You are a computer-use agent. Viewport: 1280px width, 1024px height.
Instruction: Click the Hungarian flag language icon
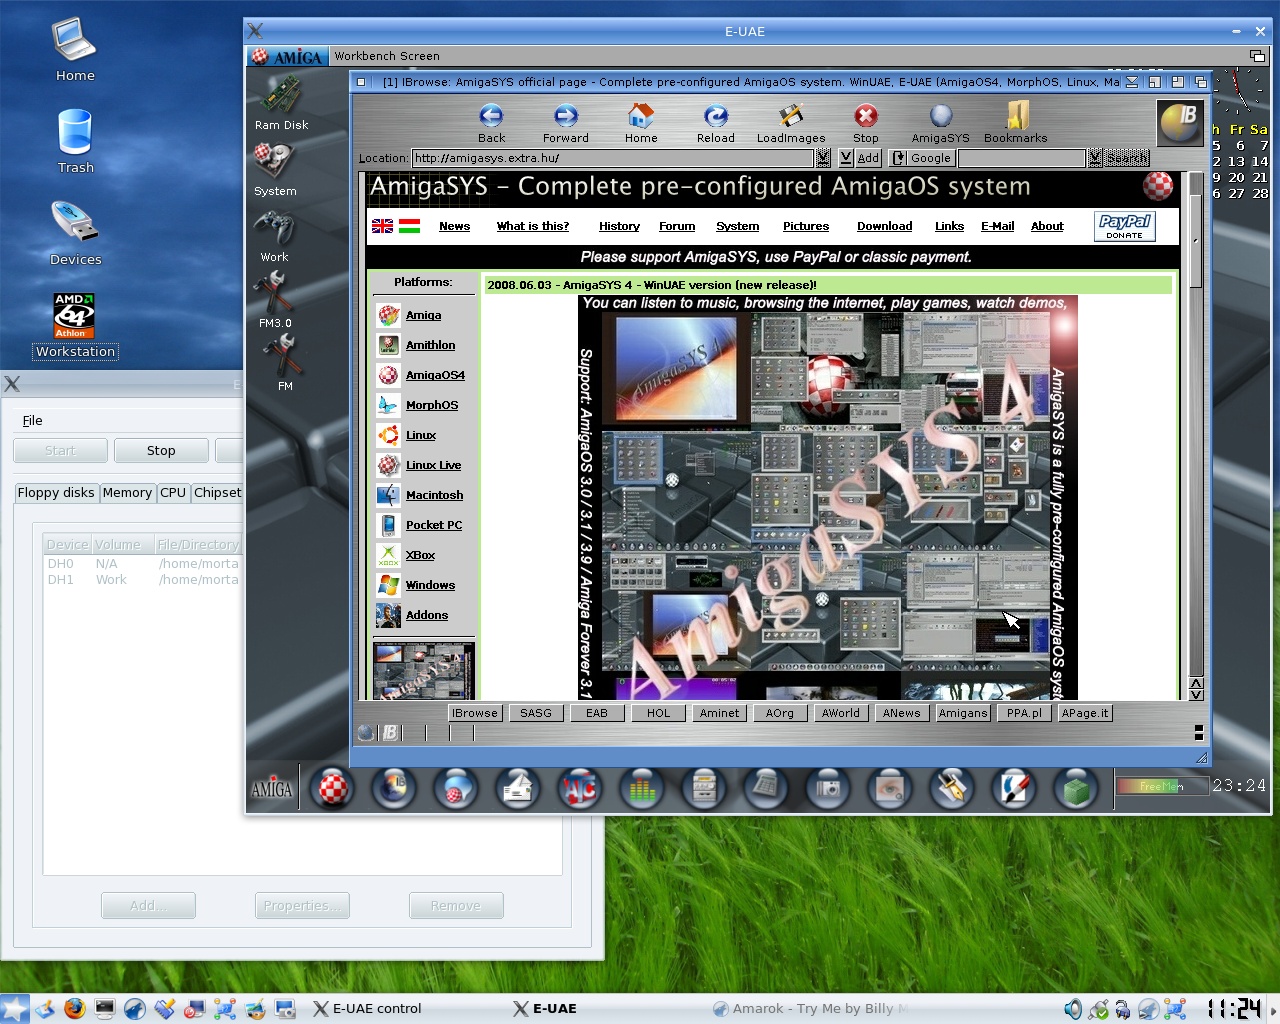point(409,226)
